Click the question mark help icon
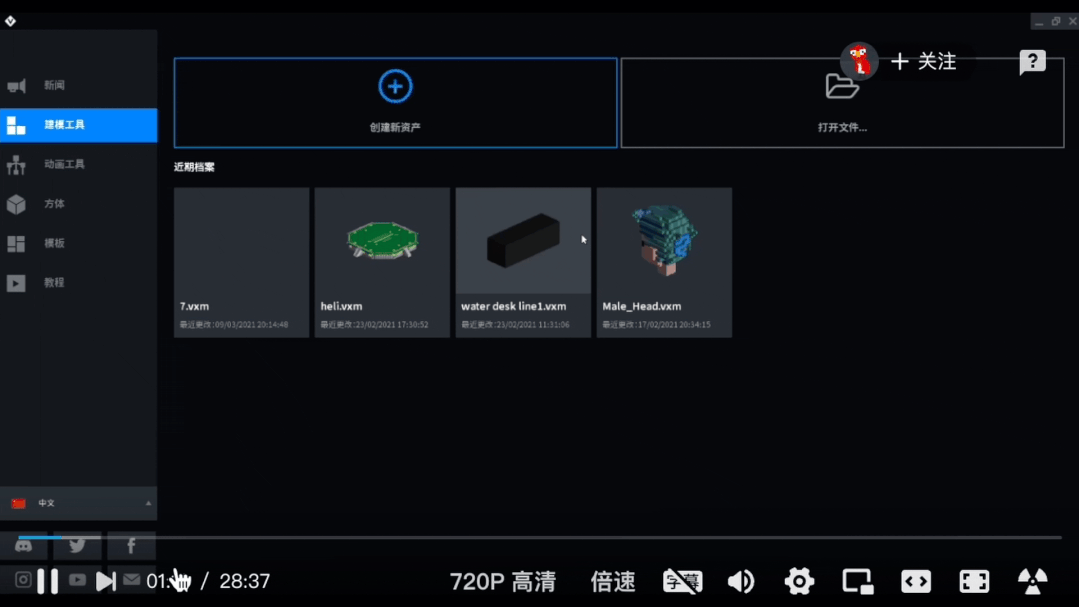The width and height of the screenshot is (1079, 607). [x=1032, y=62]
